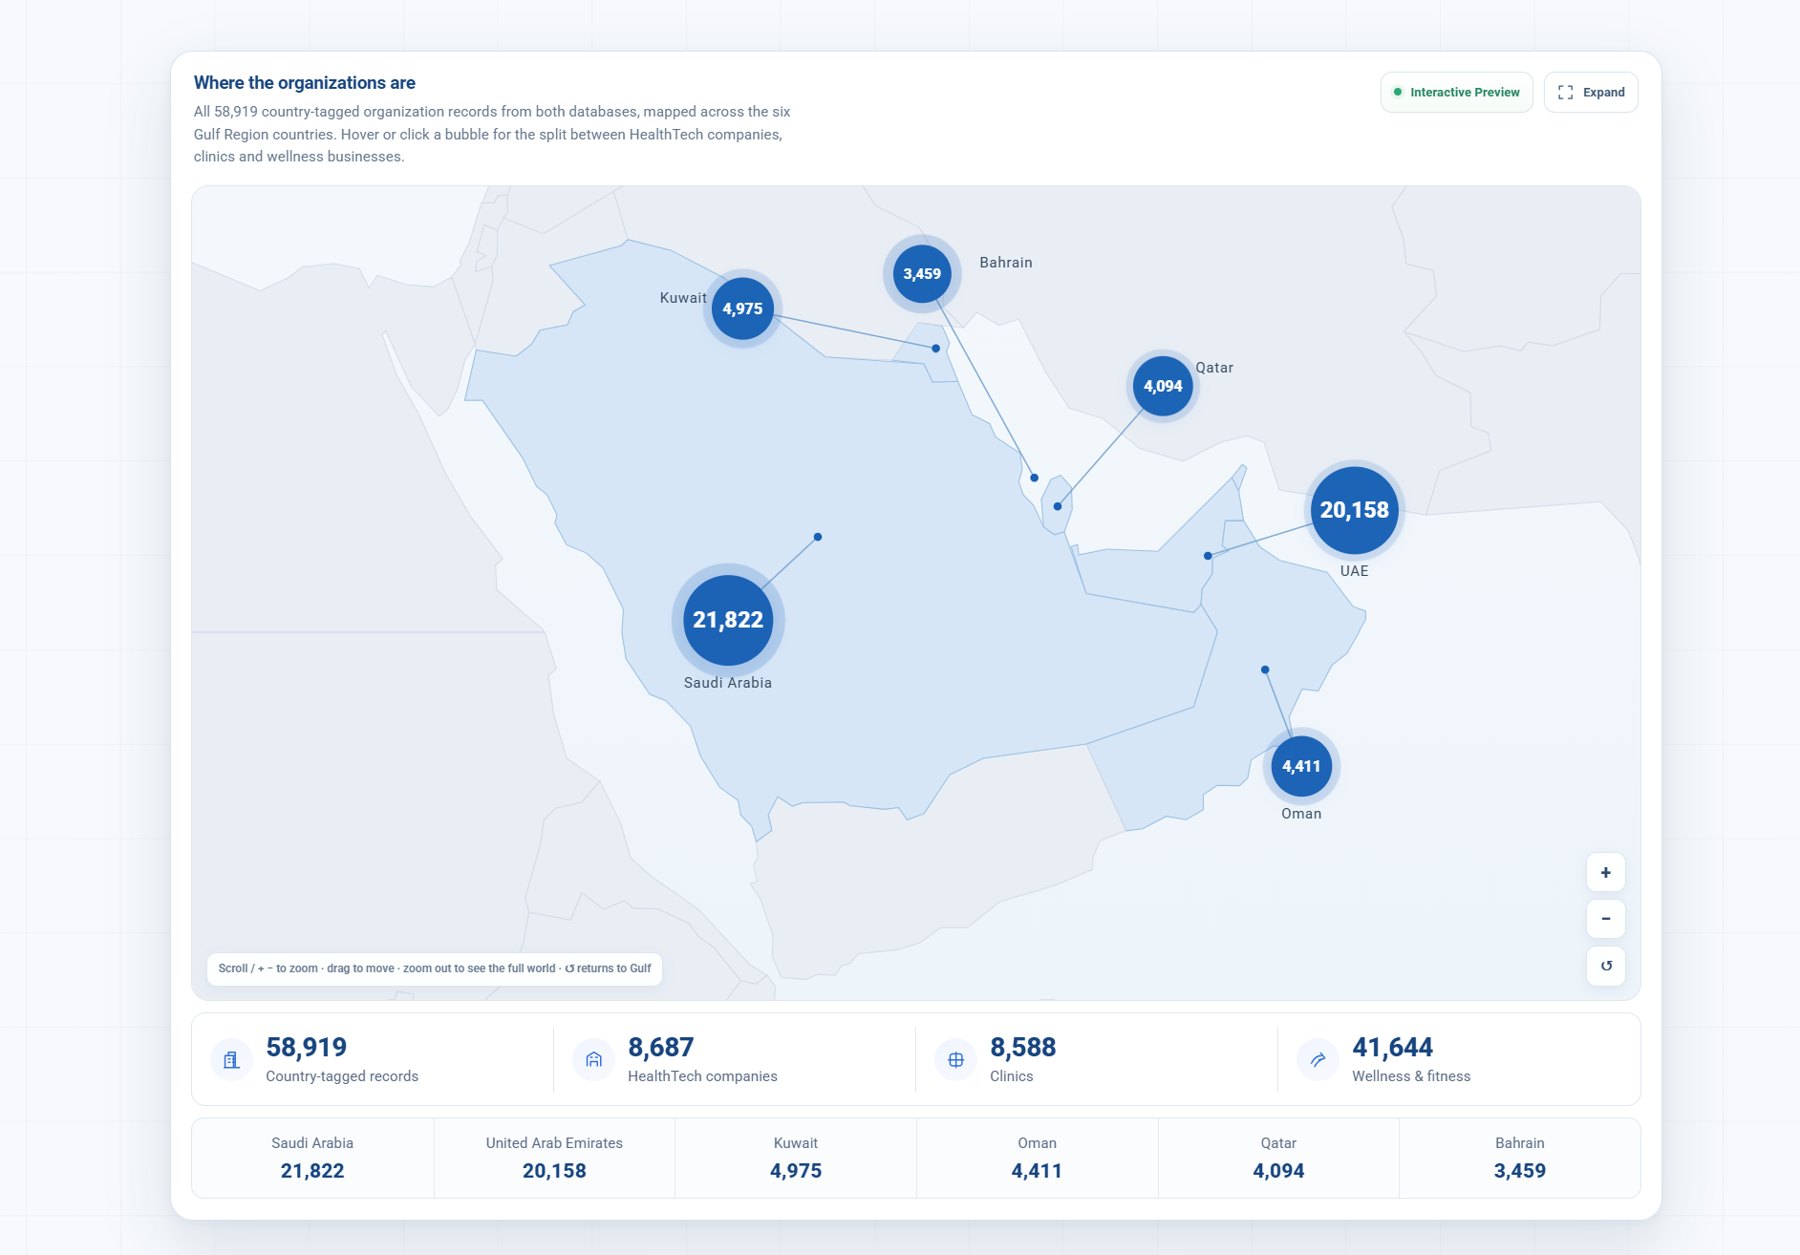Screen dimensions: 1800x1255
Task: Click the Qatar label on the map
Action: click(x=1214, y=368)
